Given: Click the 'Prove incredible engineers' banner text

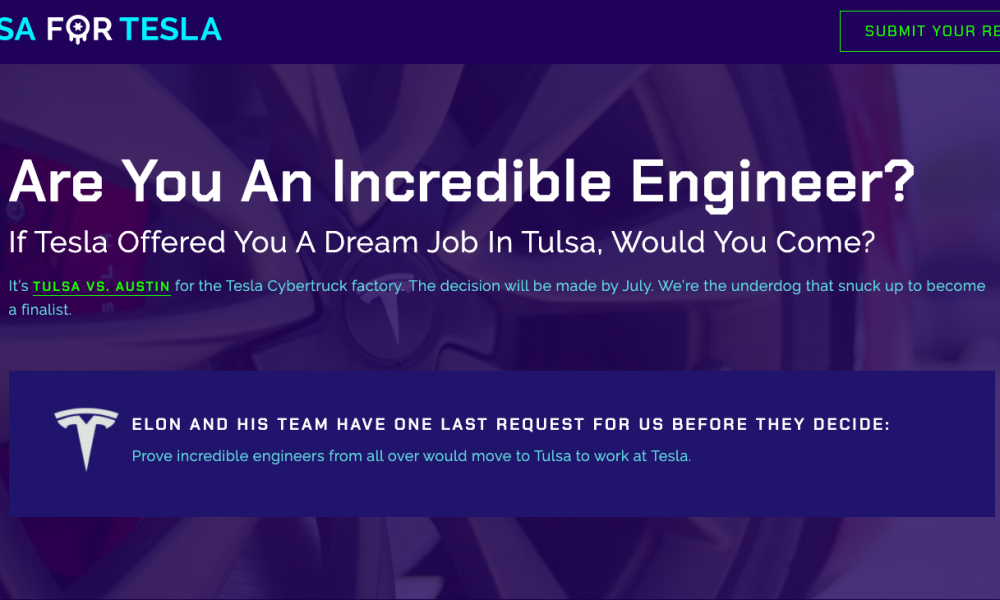Looking at the screenshot, I should pos(411,456).
